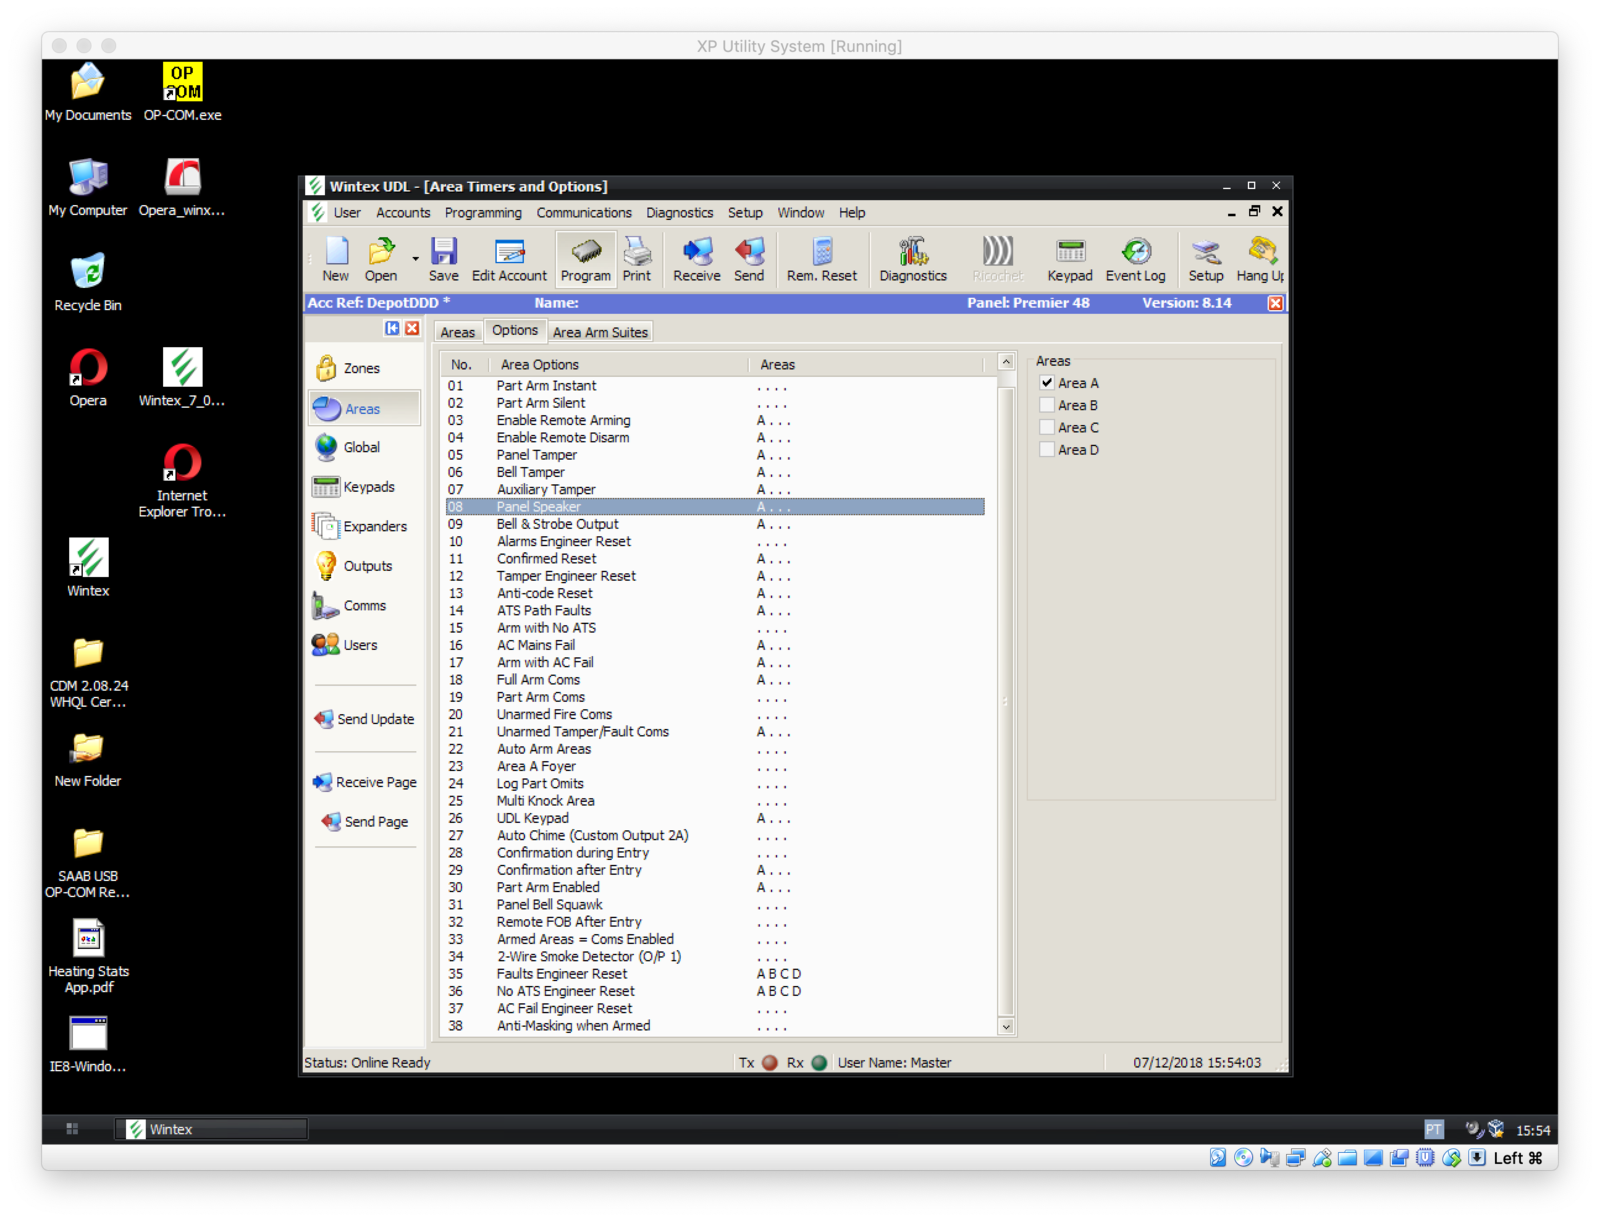Select Areas in the sidebar
Screen dimensions: 1600x1222
coord(363,409)
